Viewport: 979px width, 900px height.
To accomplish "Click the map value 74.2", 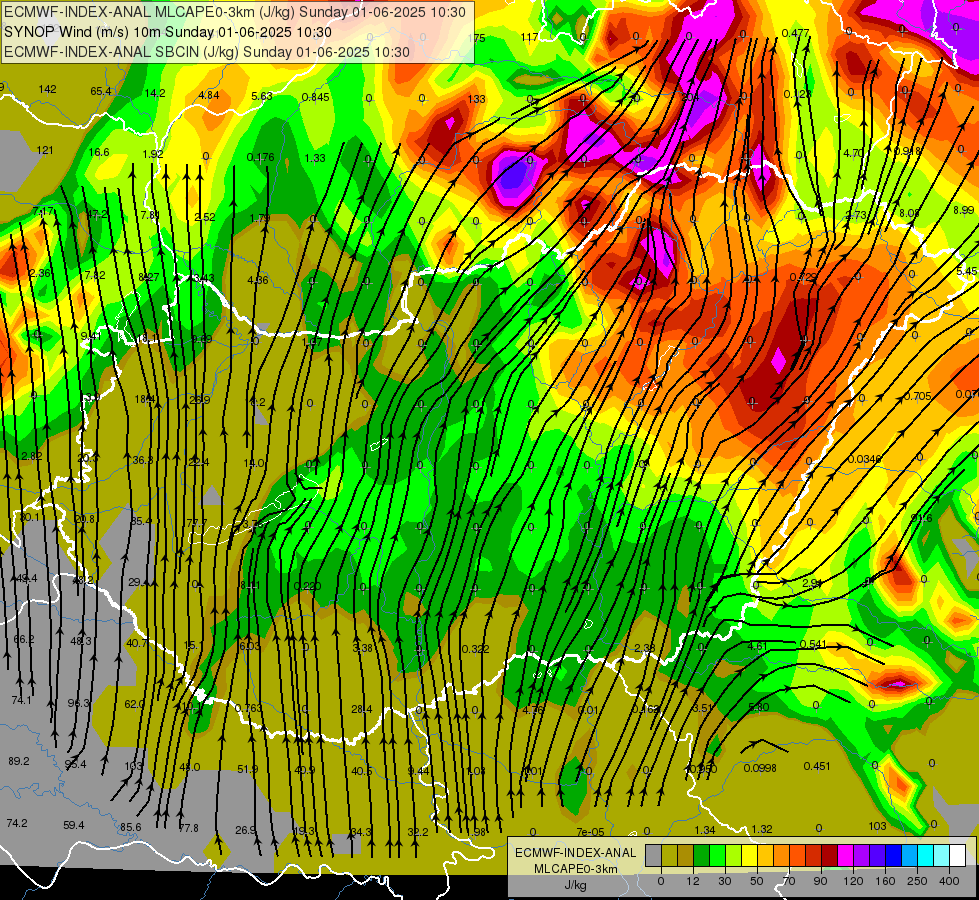I will [17, 823].
